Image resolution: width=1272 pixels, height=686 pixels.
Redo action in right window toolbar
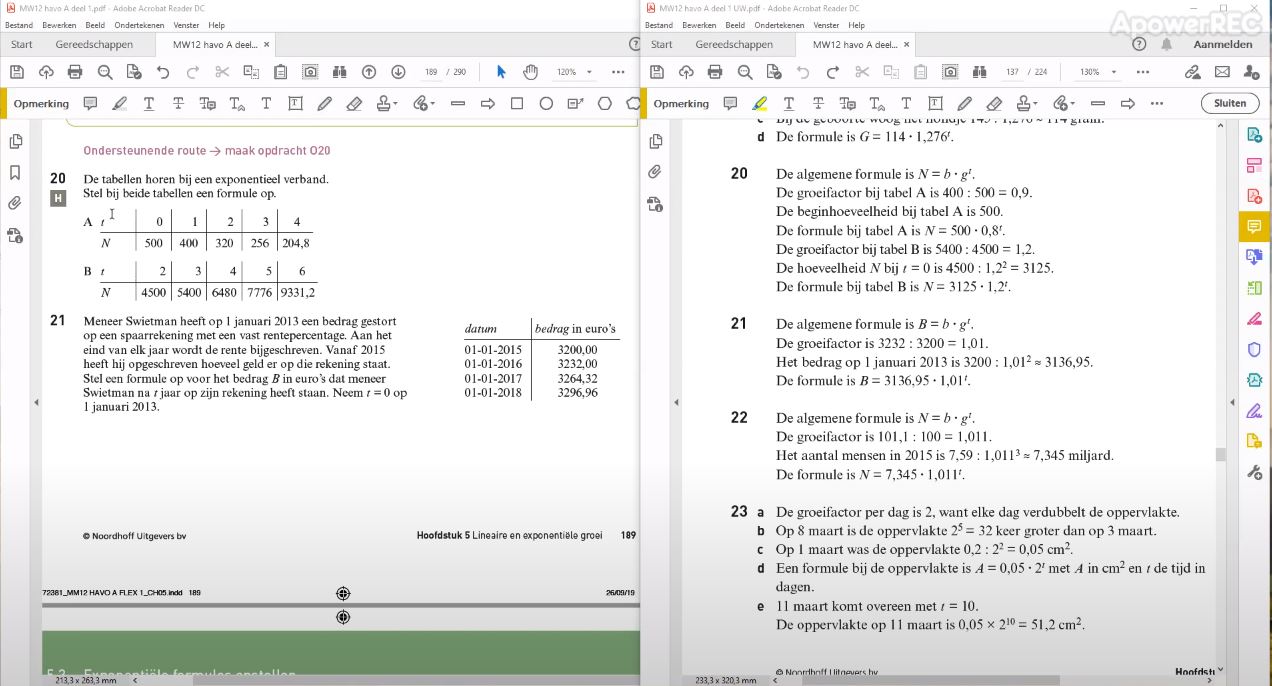click(x=833, y=72)
